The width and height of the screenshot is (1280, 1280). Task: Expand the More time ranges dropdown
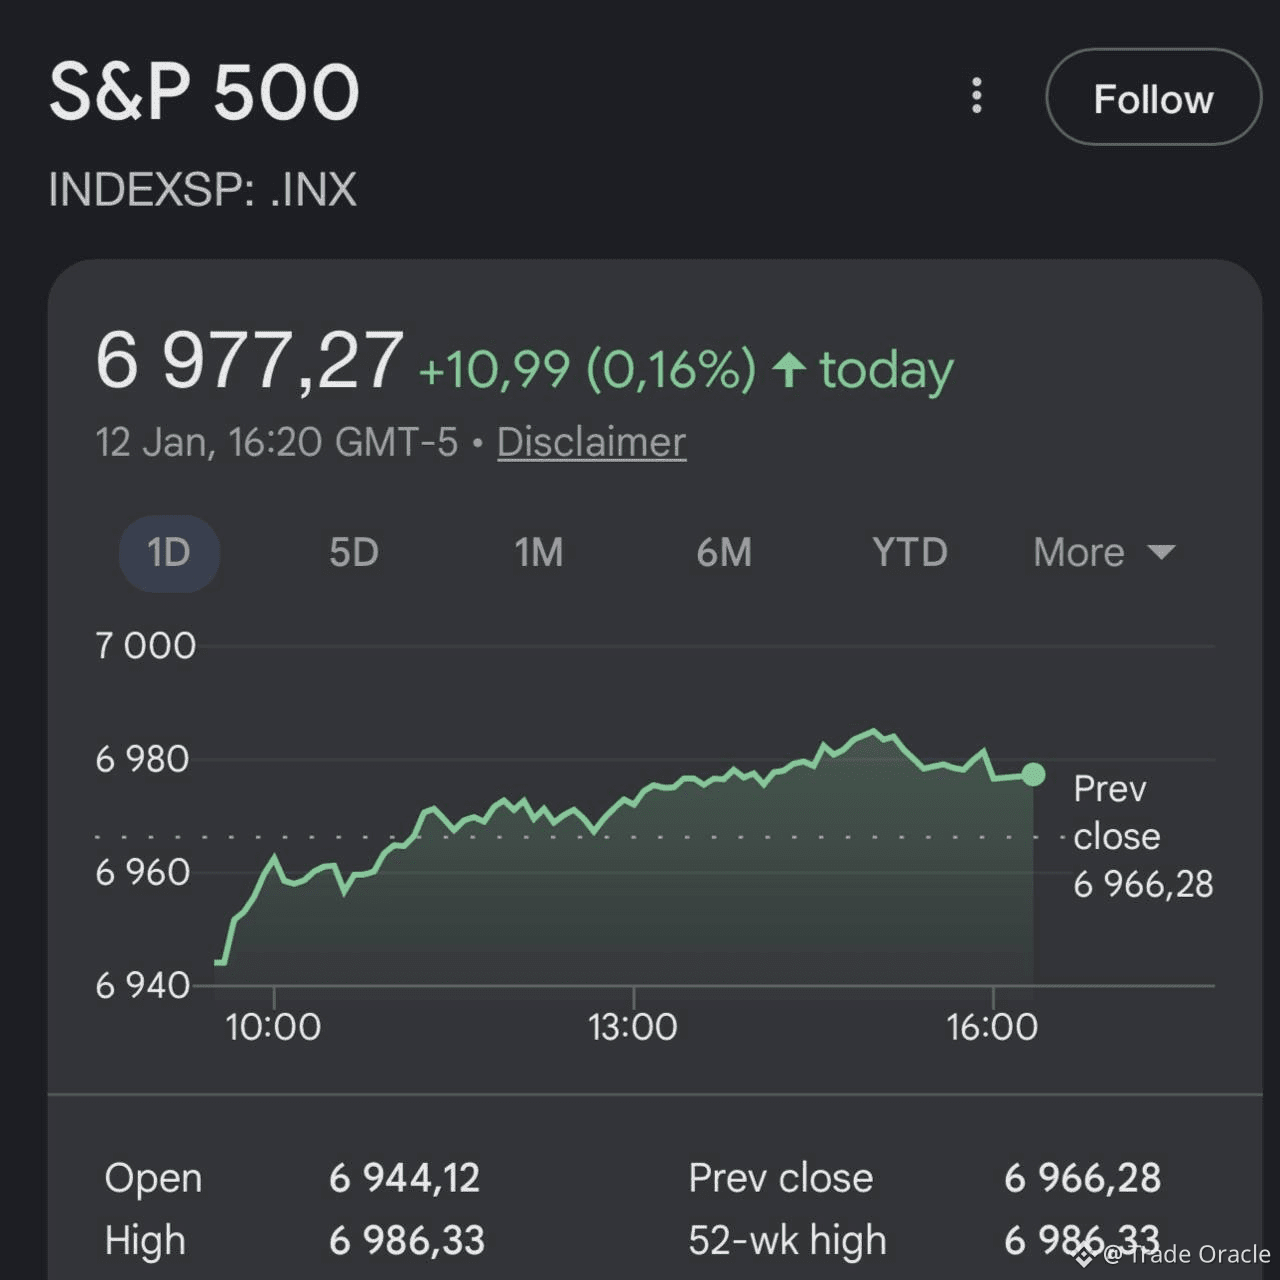[1079, 552]
